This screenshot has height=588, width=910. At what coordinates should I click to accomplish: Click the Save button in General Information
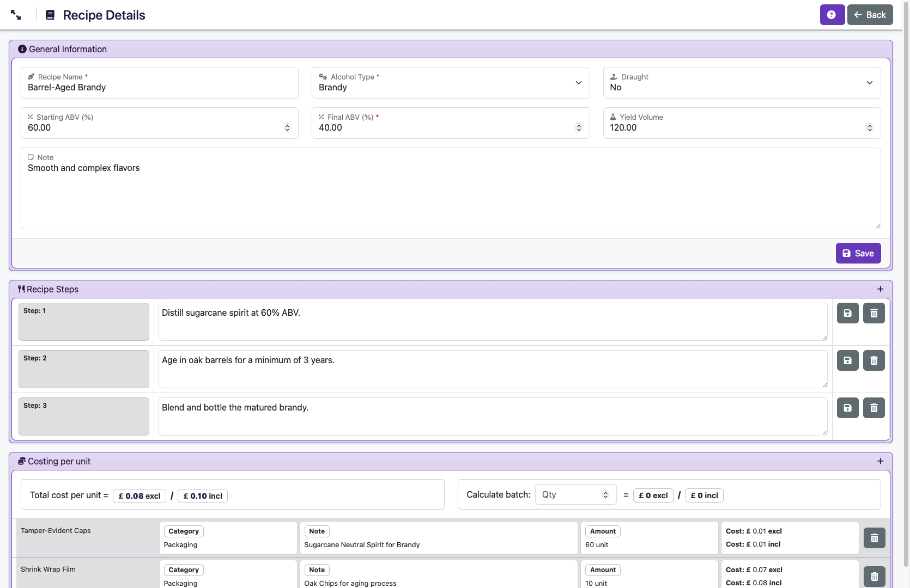(x=858, y=253)
